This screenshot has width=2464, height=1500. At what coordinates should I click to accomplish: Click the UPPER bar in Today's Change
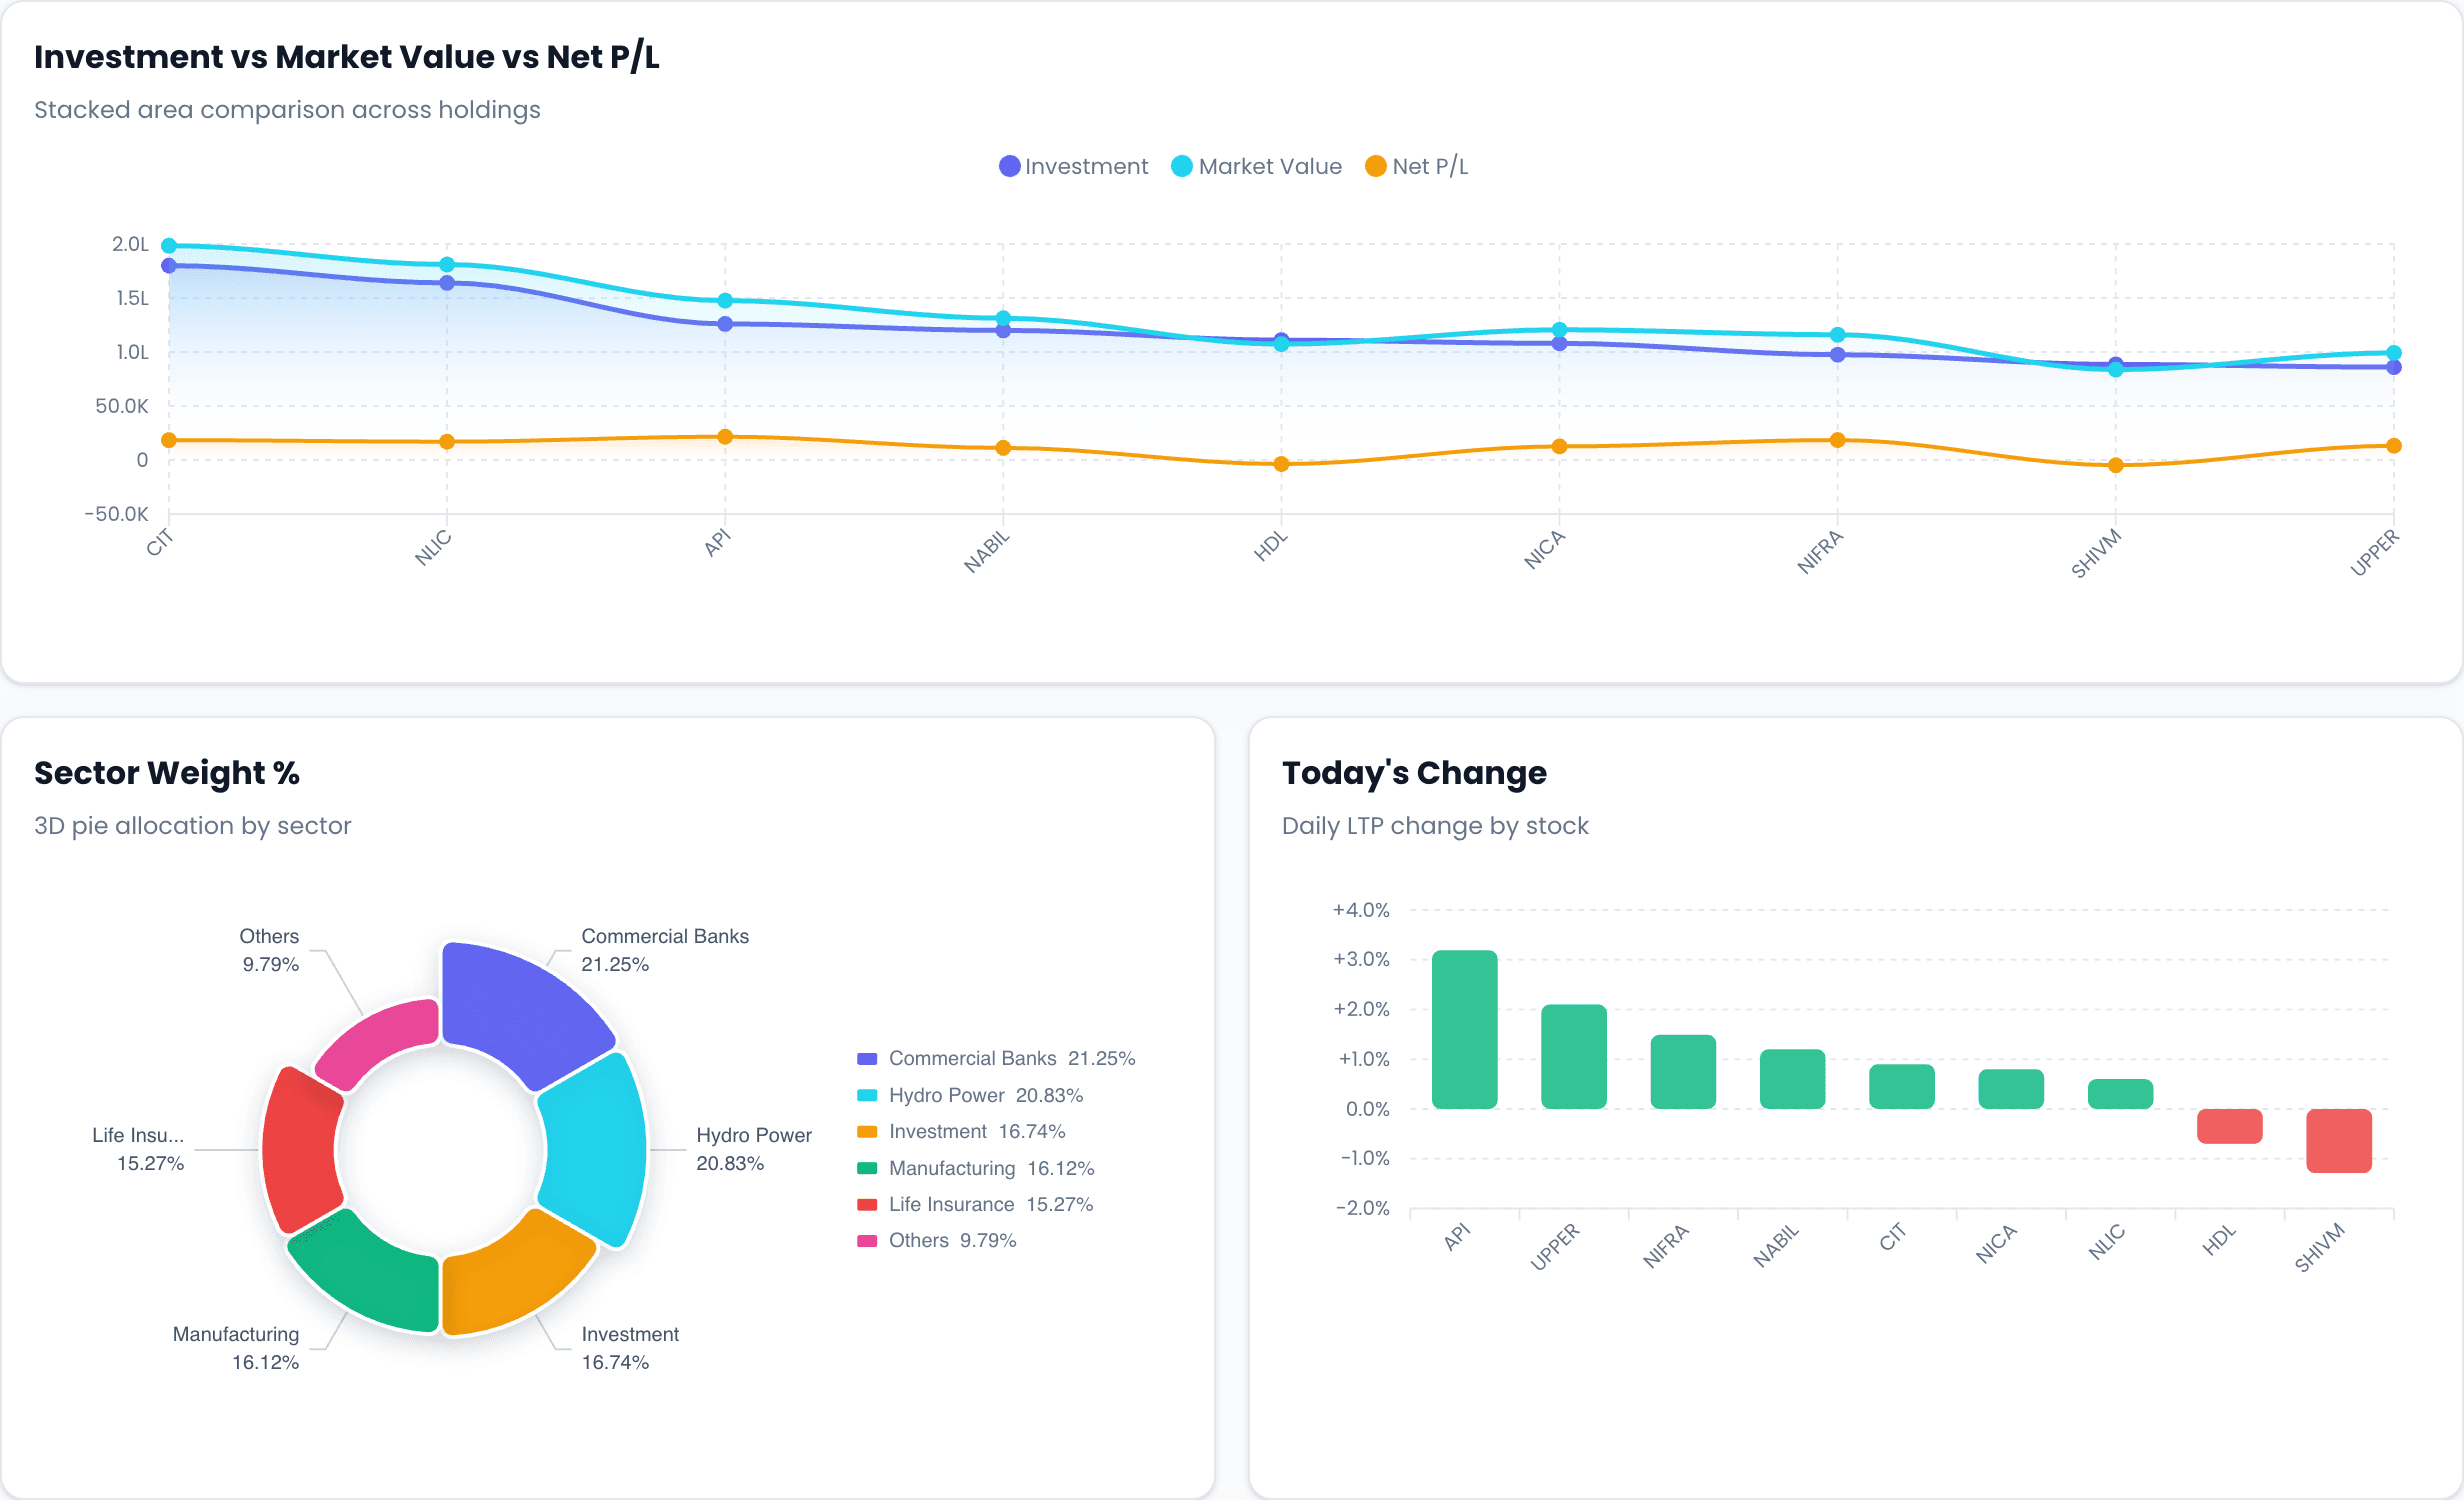point(1574,1056)
